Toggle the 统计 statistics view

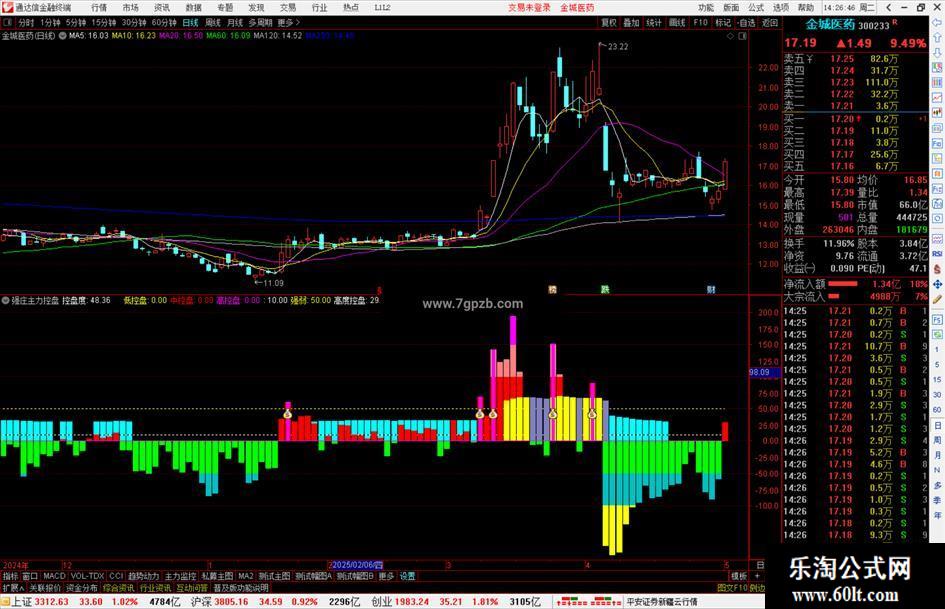654,23
